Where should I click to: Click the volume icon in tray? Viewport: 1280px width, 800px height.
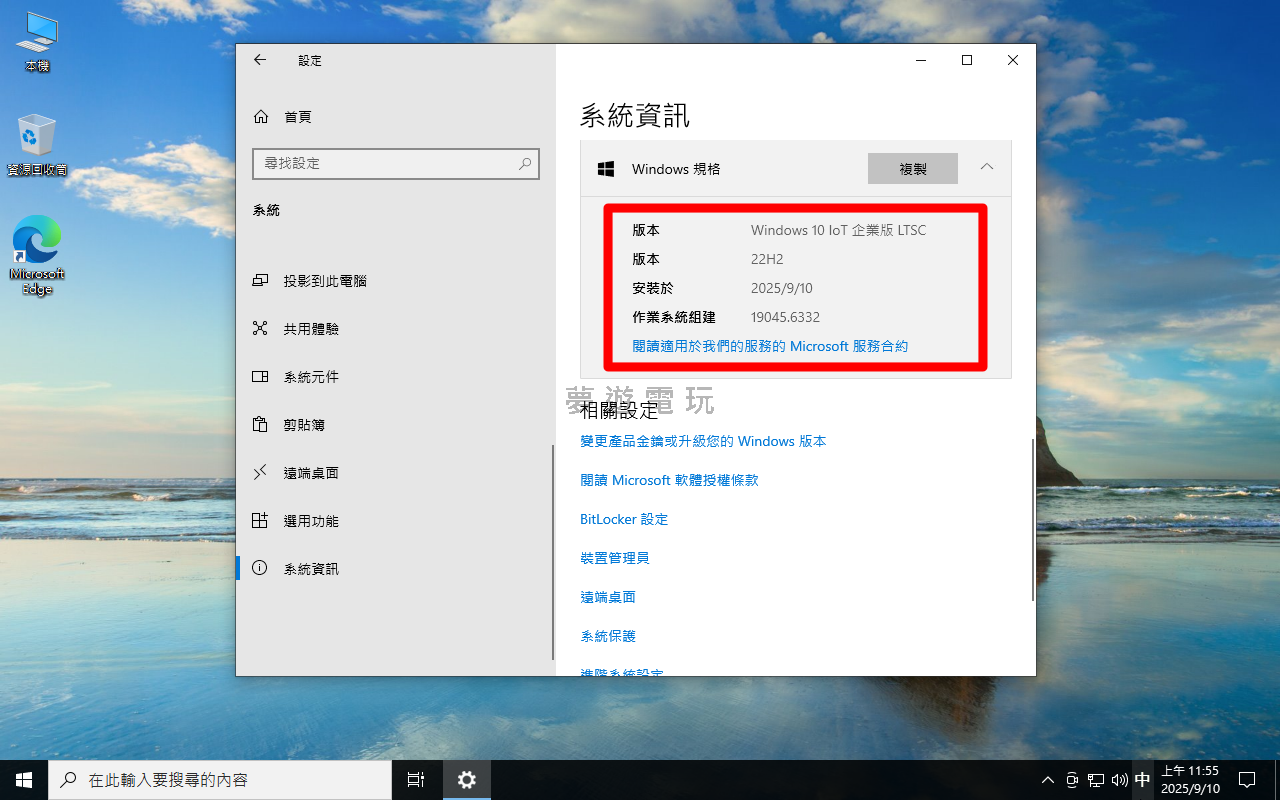tap(1119, 780)
